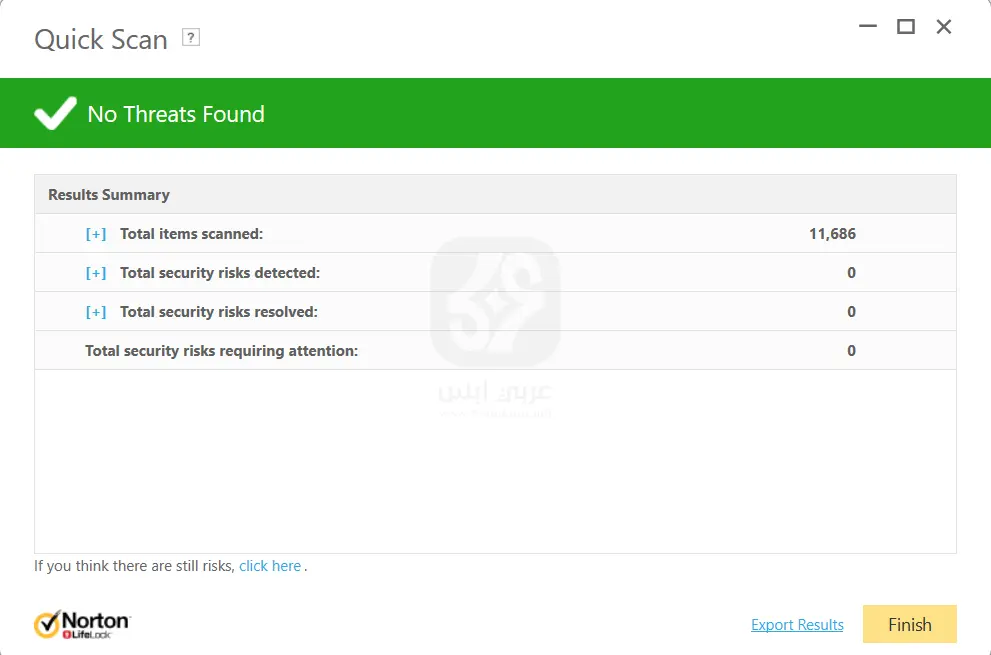Click the help question mark icon

(191, 38)
